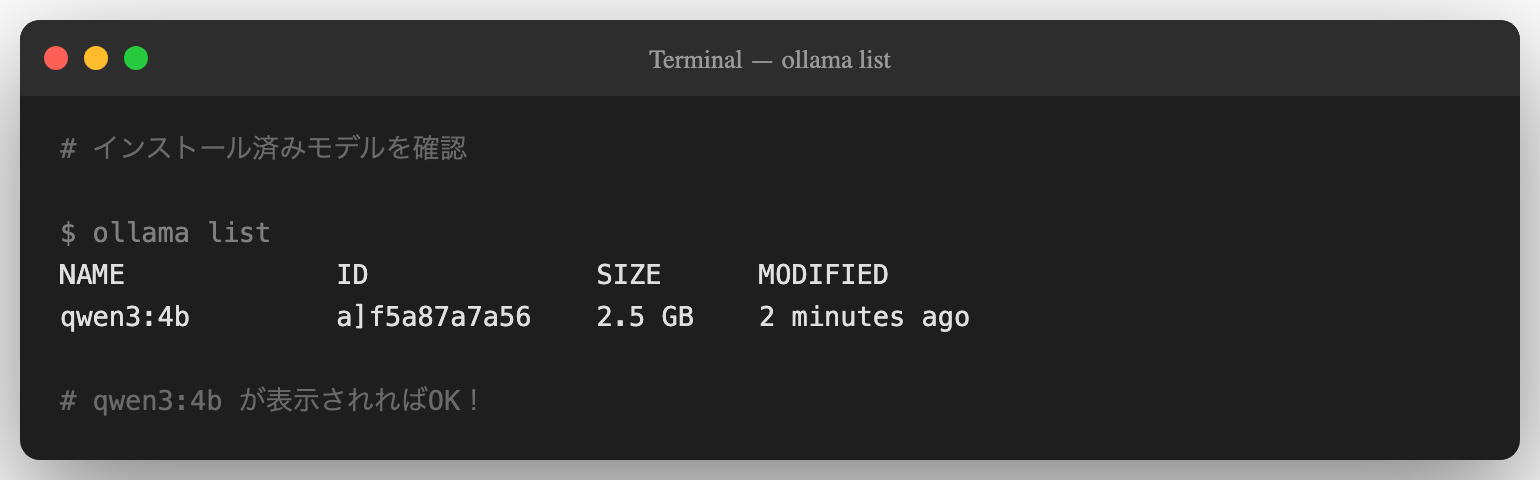Click the "2 minutes ago" modified time
1540x480 pixels.
click(x=863, y=318)
